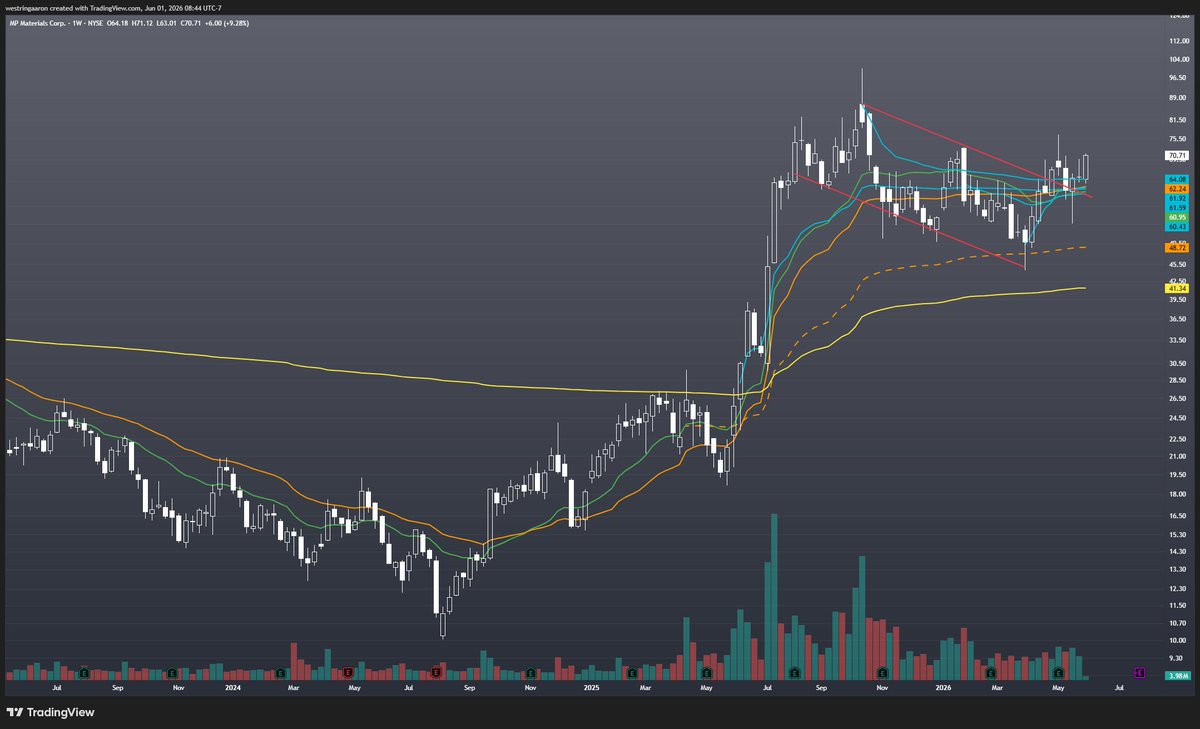Viewport: 1200px width, 729px height.
Task: Click the 2025 label on time axis
Action: point(590,688)
